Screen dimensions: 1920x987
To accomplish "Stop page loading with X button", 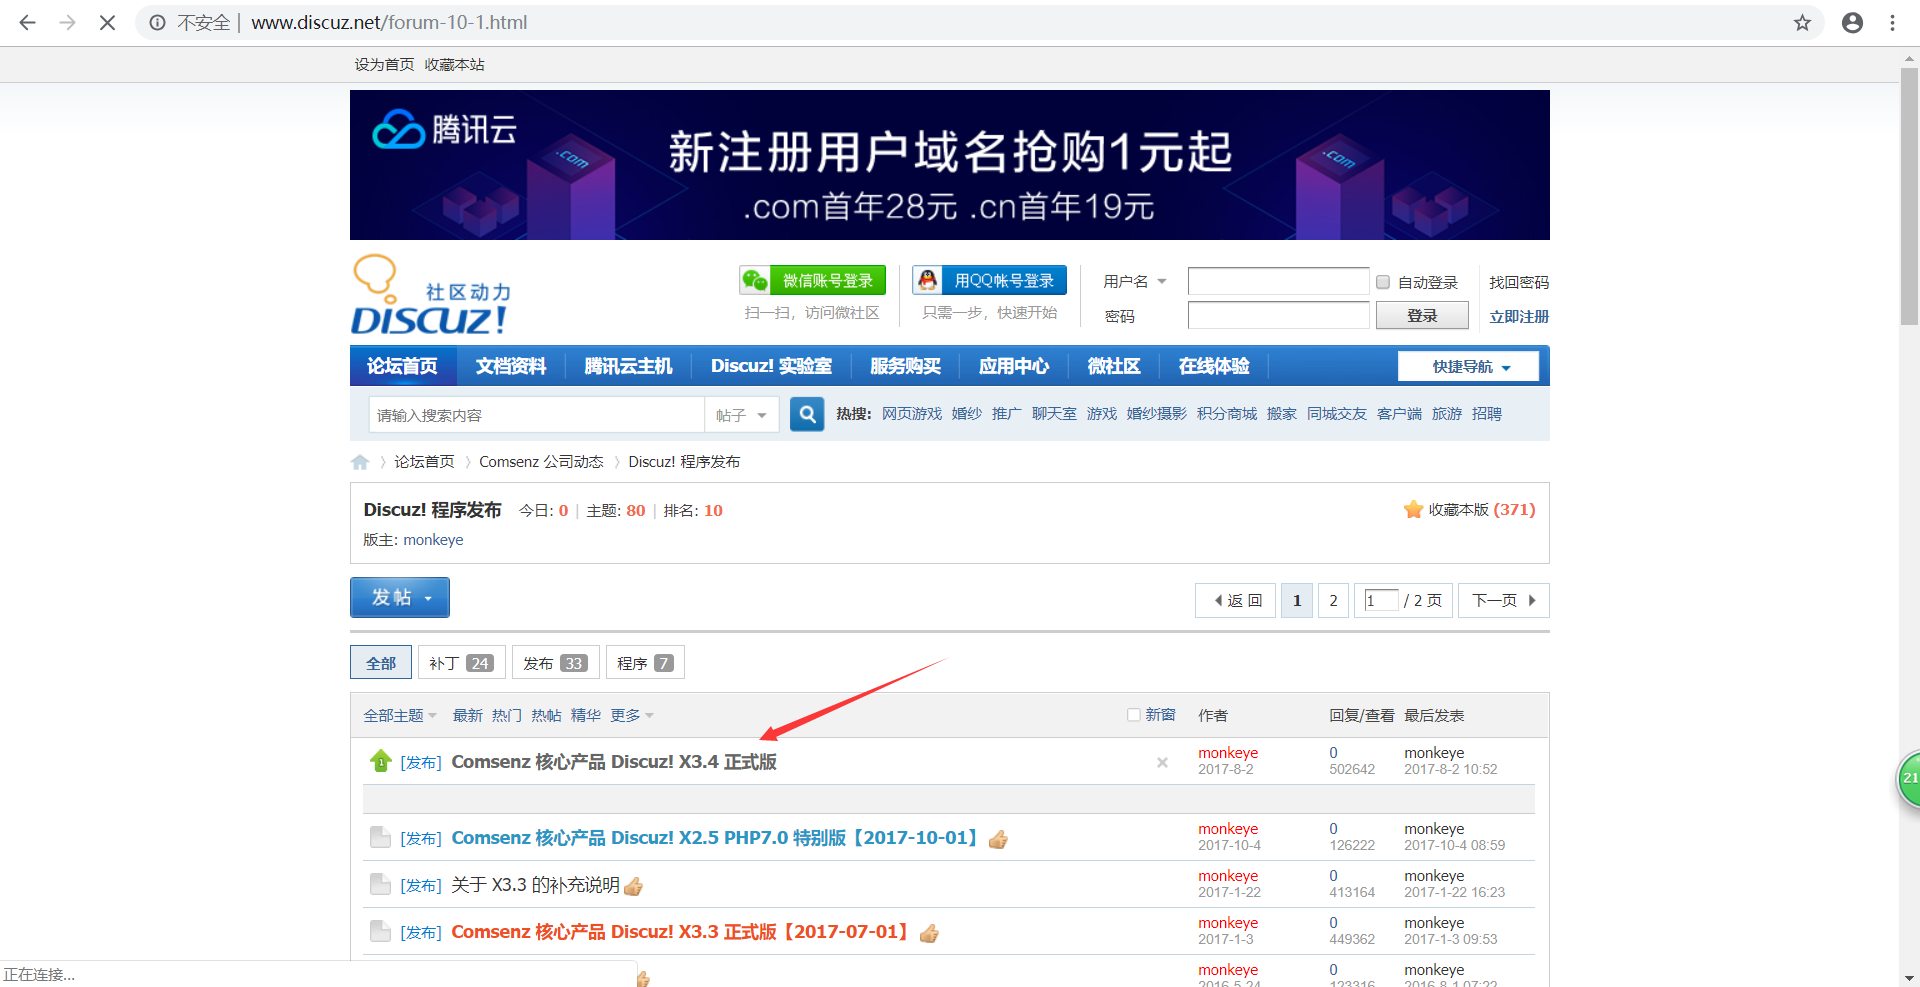I will pos(107,22).
